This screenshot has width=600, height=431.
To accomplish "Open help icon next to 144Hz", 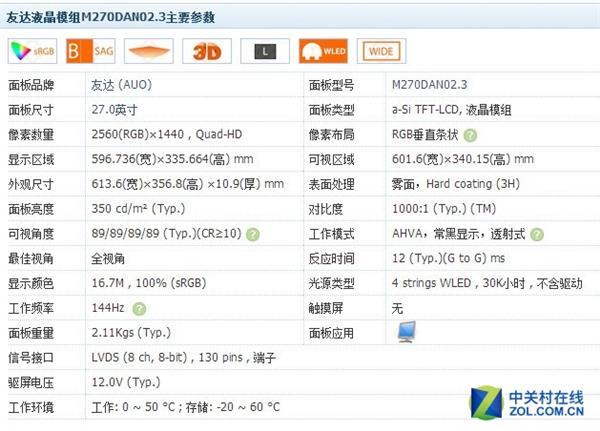I will 136,309.
